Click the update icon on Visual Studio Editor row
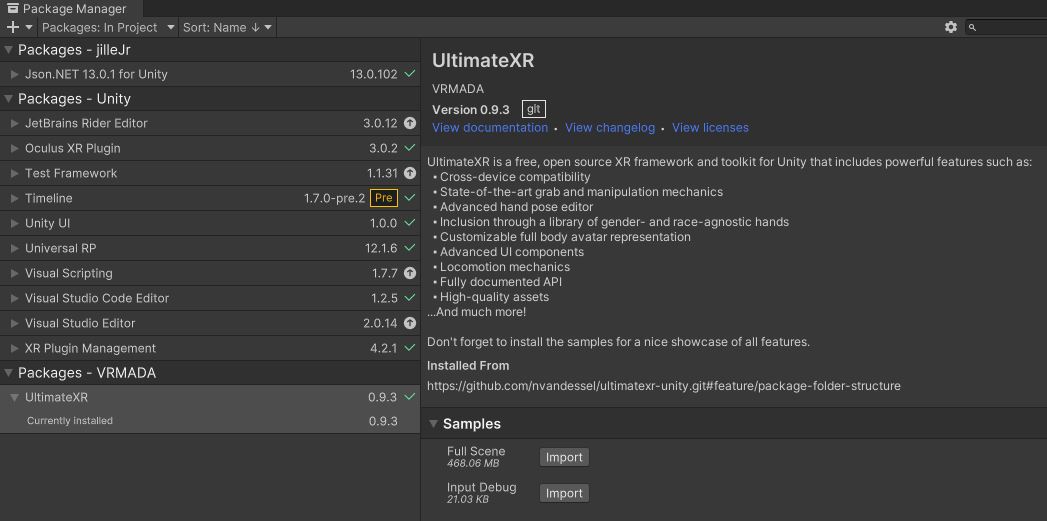Image resolution: width=1047 pixels, height=521 pixels. (410, 323)
